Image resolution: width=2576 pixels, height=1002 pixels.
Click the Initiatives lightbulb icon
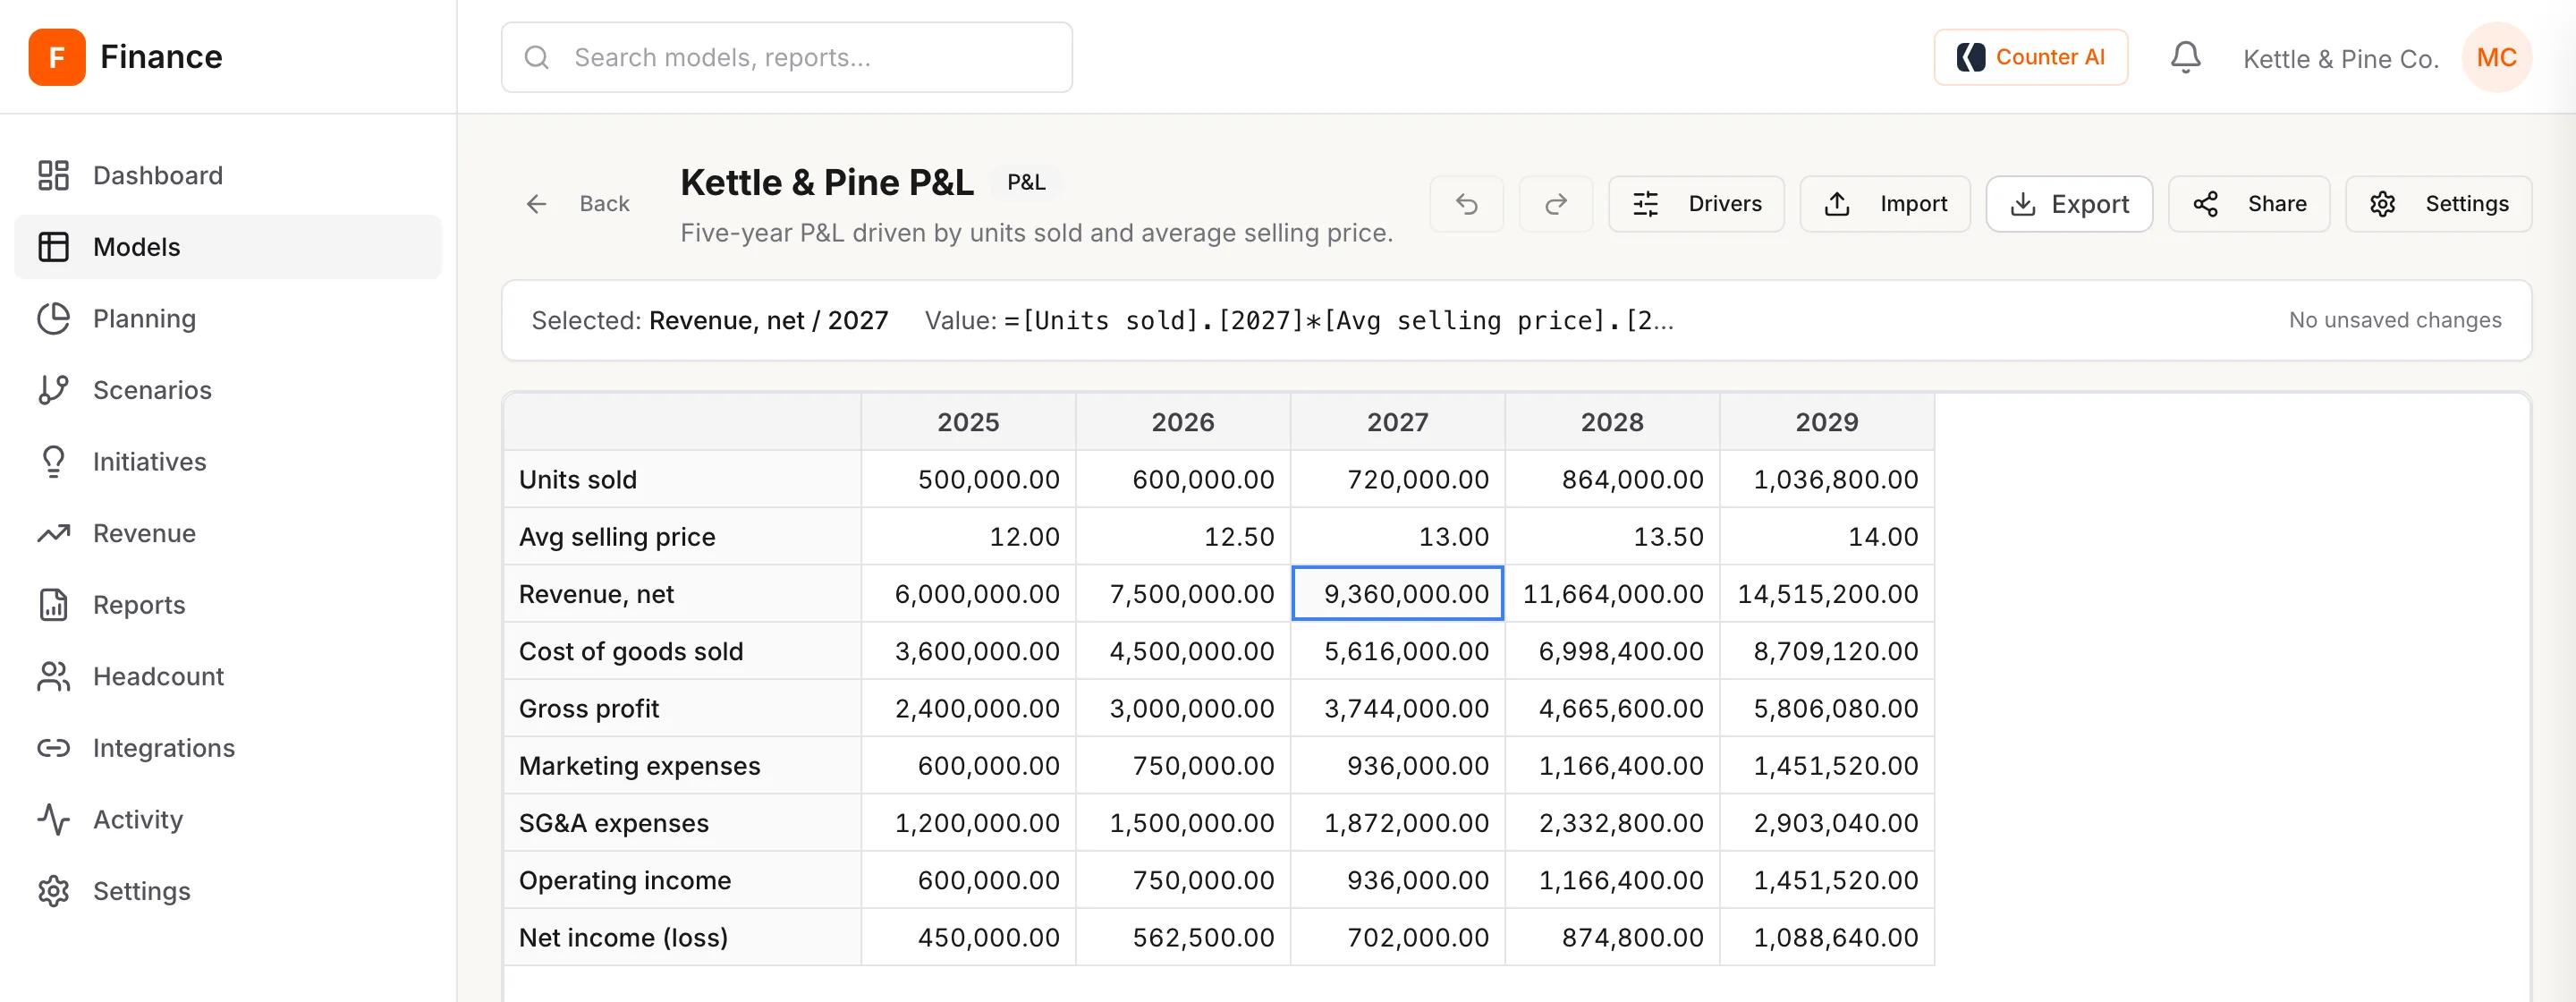pos(53,461)
